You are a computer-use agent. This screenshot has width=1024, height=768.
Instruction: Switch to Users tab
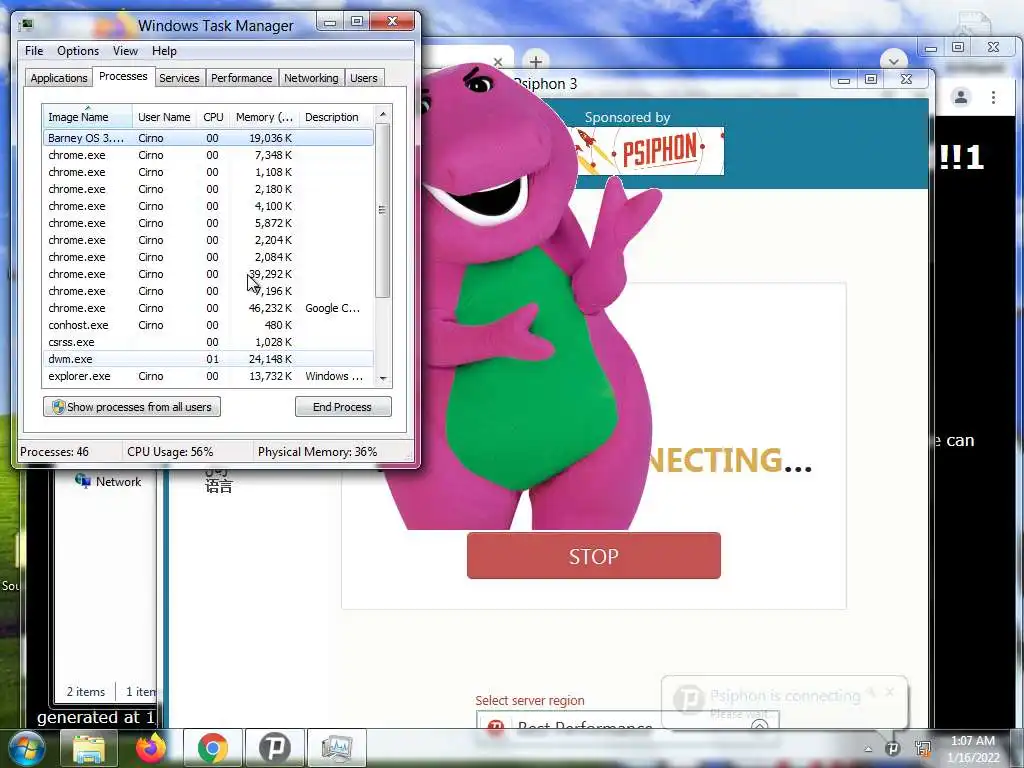364,78
